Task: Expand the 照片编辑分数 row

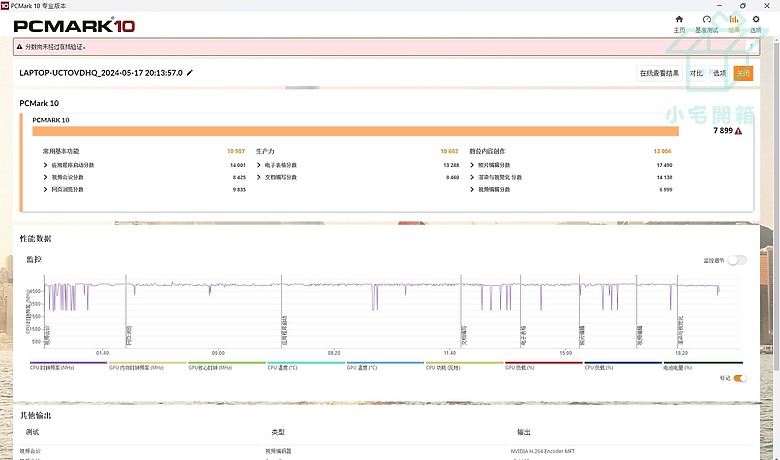Action: tap(472, 165)
